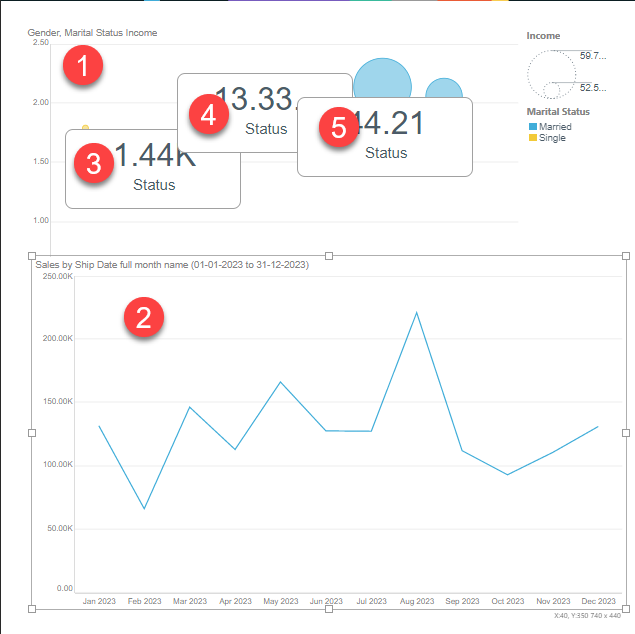635x634 pixels.
Task: Click the bottom-right corner handle of Sales chart
Action: tap(626, 608)
